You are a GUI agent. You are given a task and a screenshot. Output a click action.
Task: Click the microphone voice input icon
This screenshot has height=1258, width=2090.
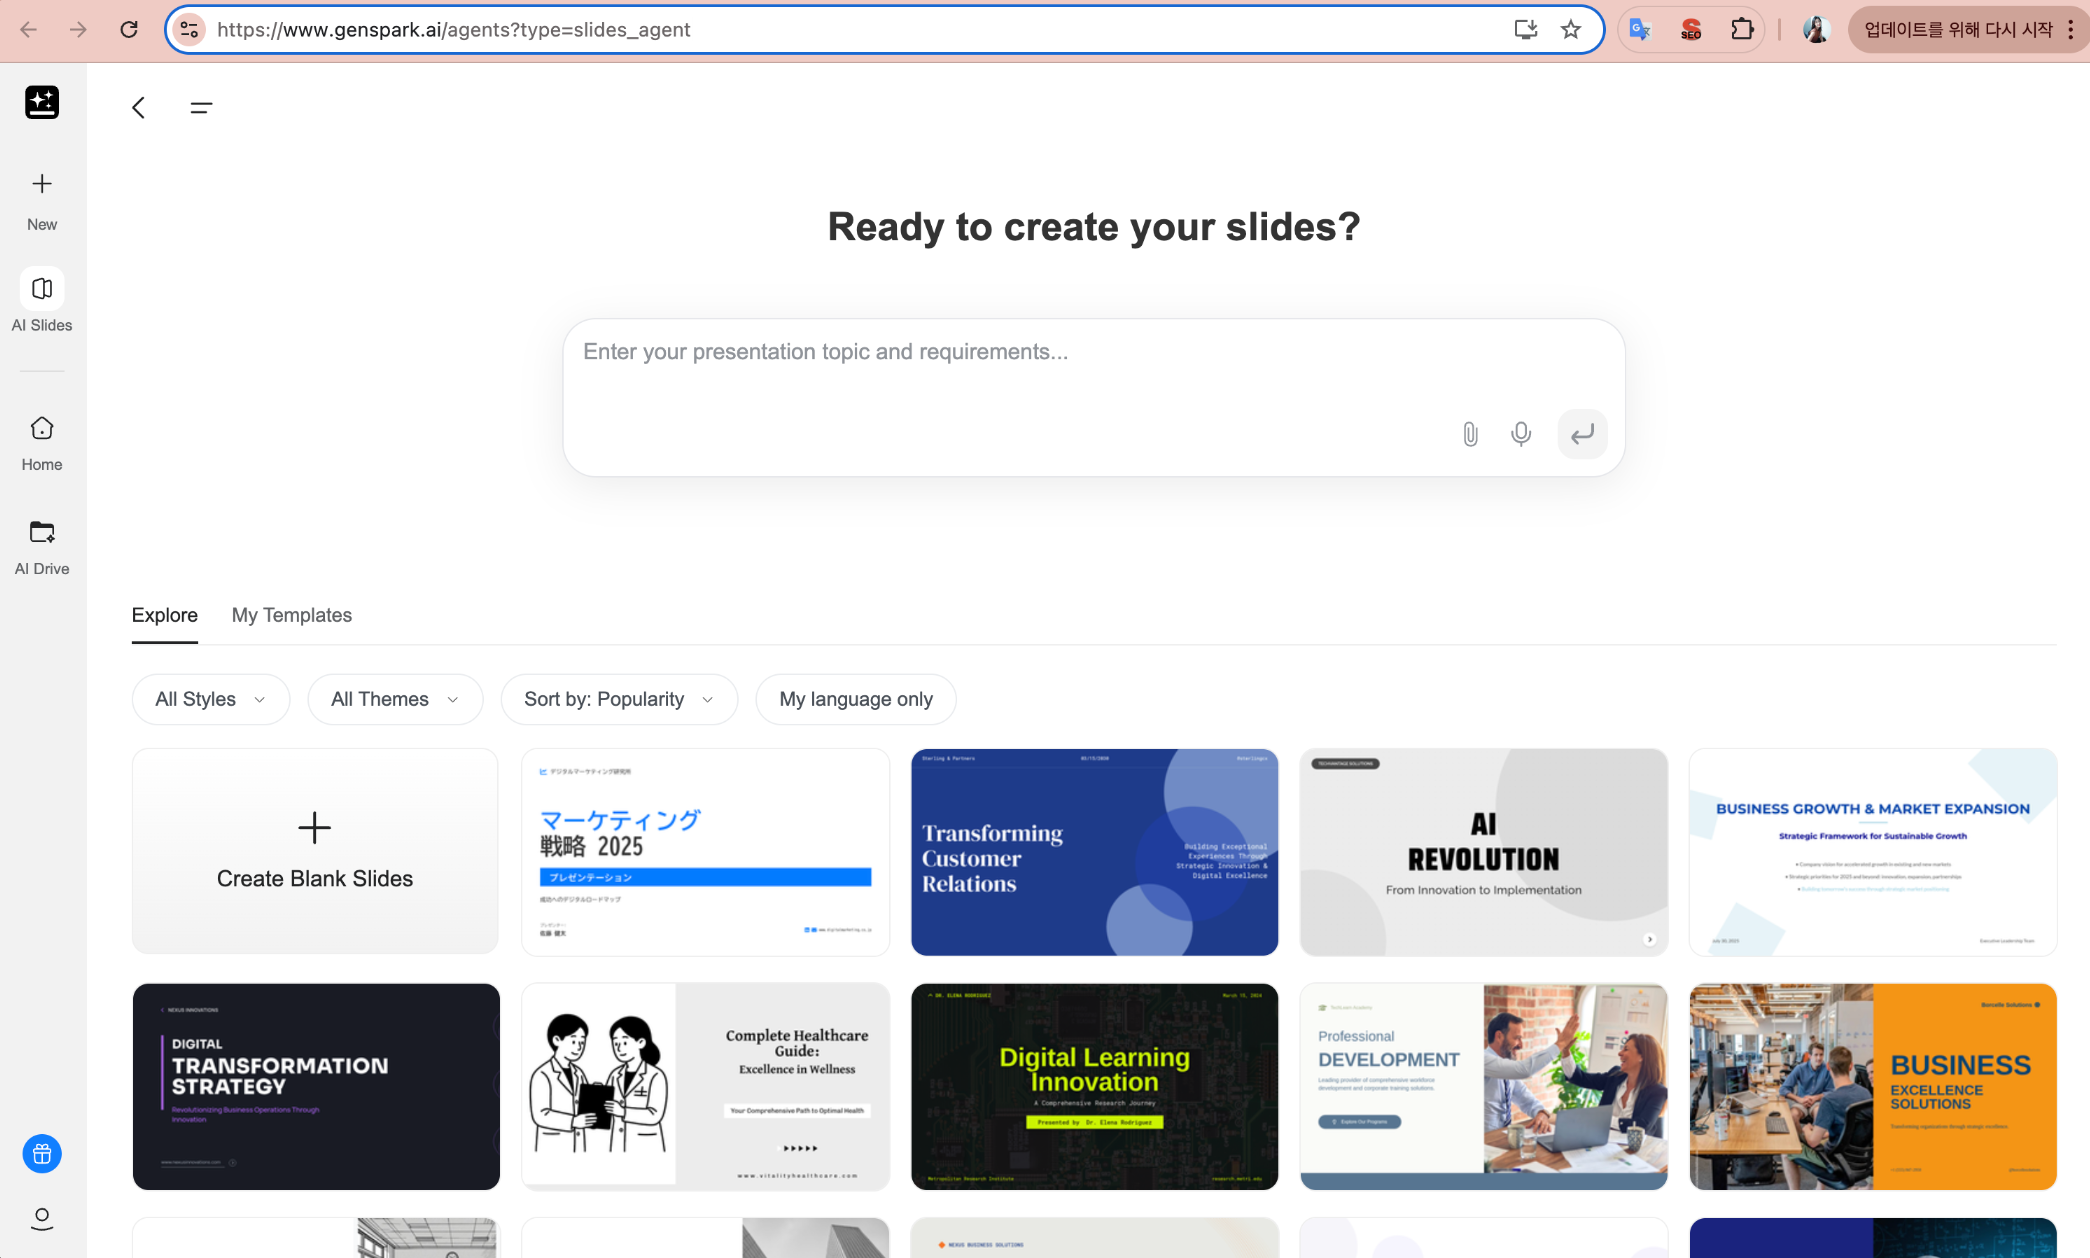coord(1521,434)
